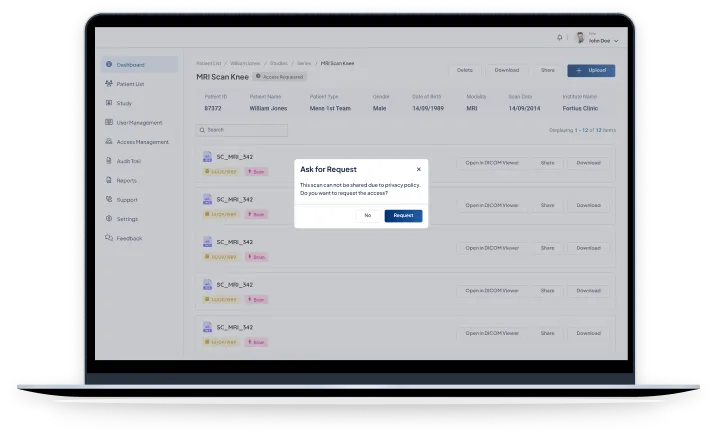Click the last SC_MRI_342 file icon

click(207, 327)
